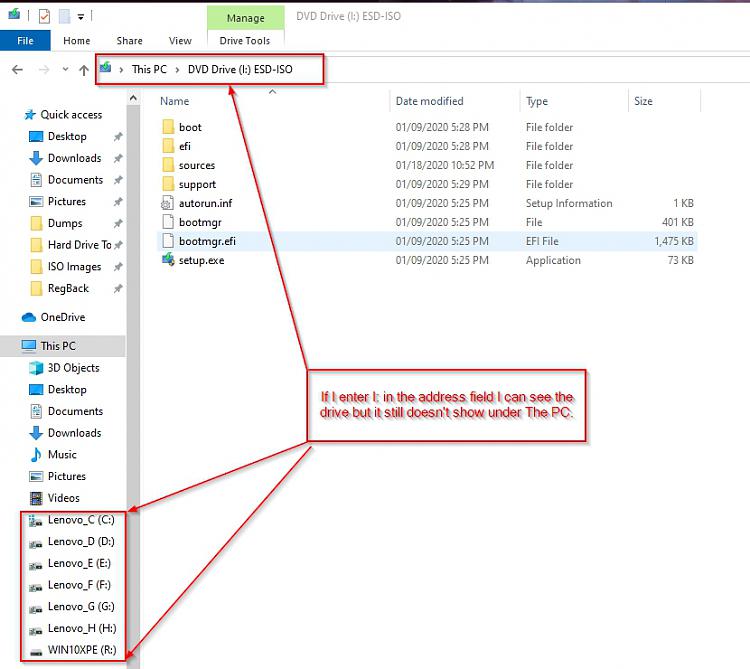Click the Properties quick access toolbar icon
Viewport: 750px width, 669px height.
[44, 17]
